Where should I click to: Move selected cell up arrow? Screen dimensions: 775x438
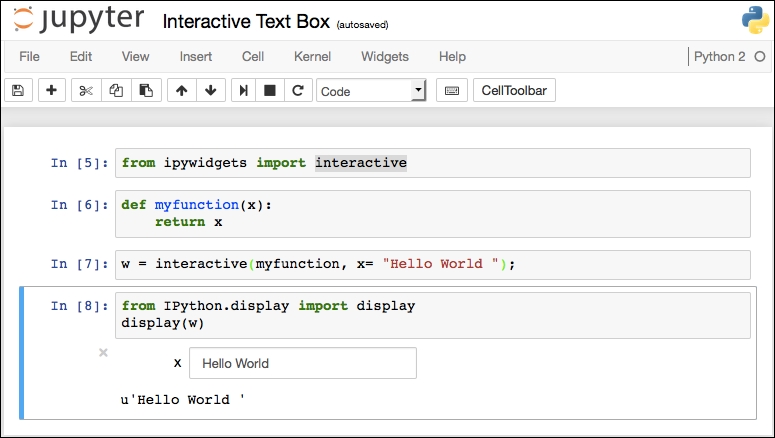[181, 90]
